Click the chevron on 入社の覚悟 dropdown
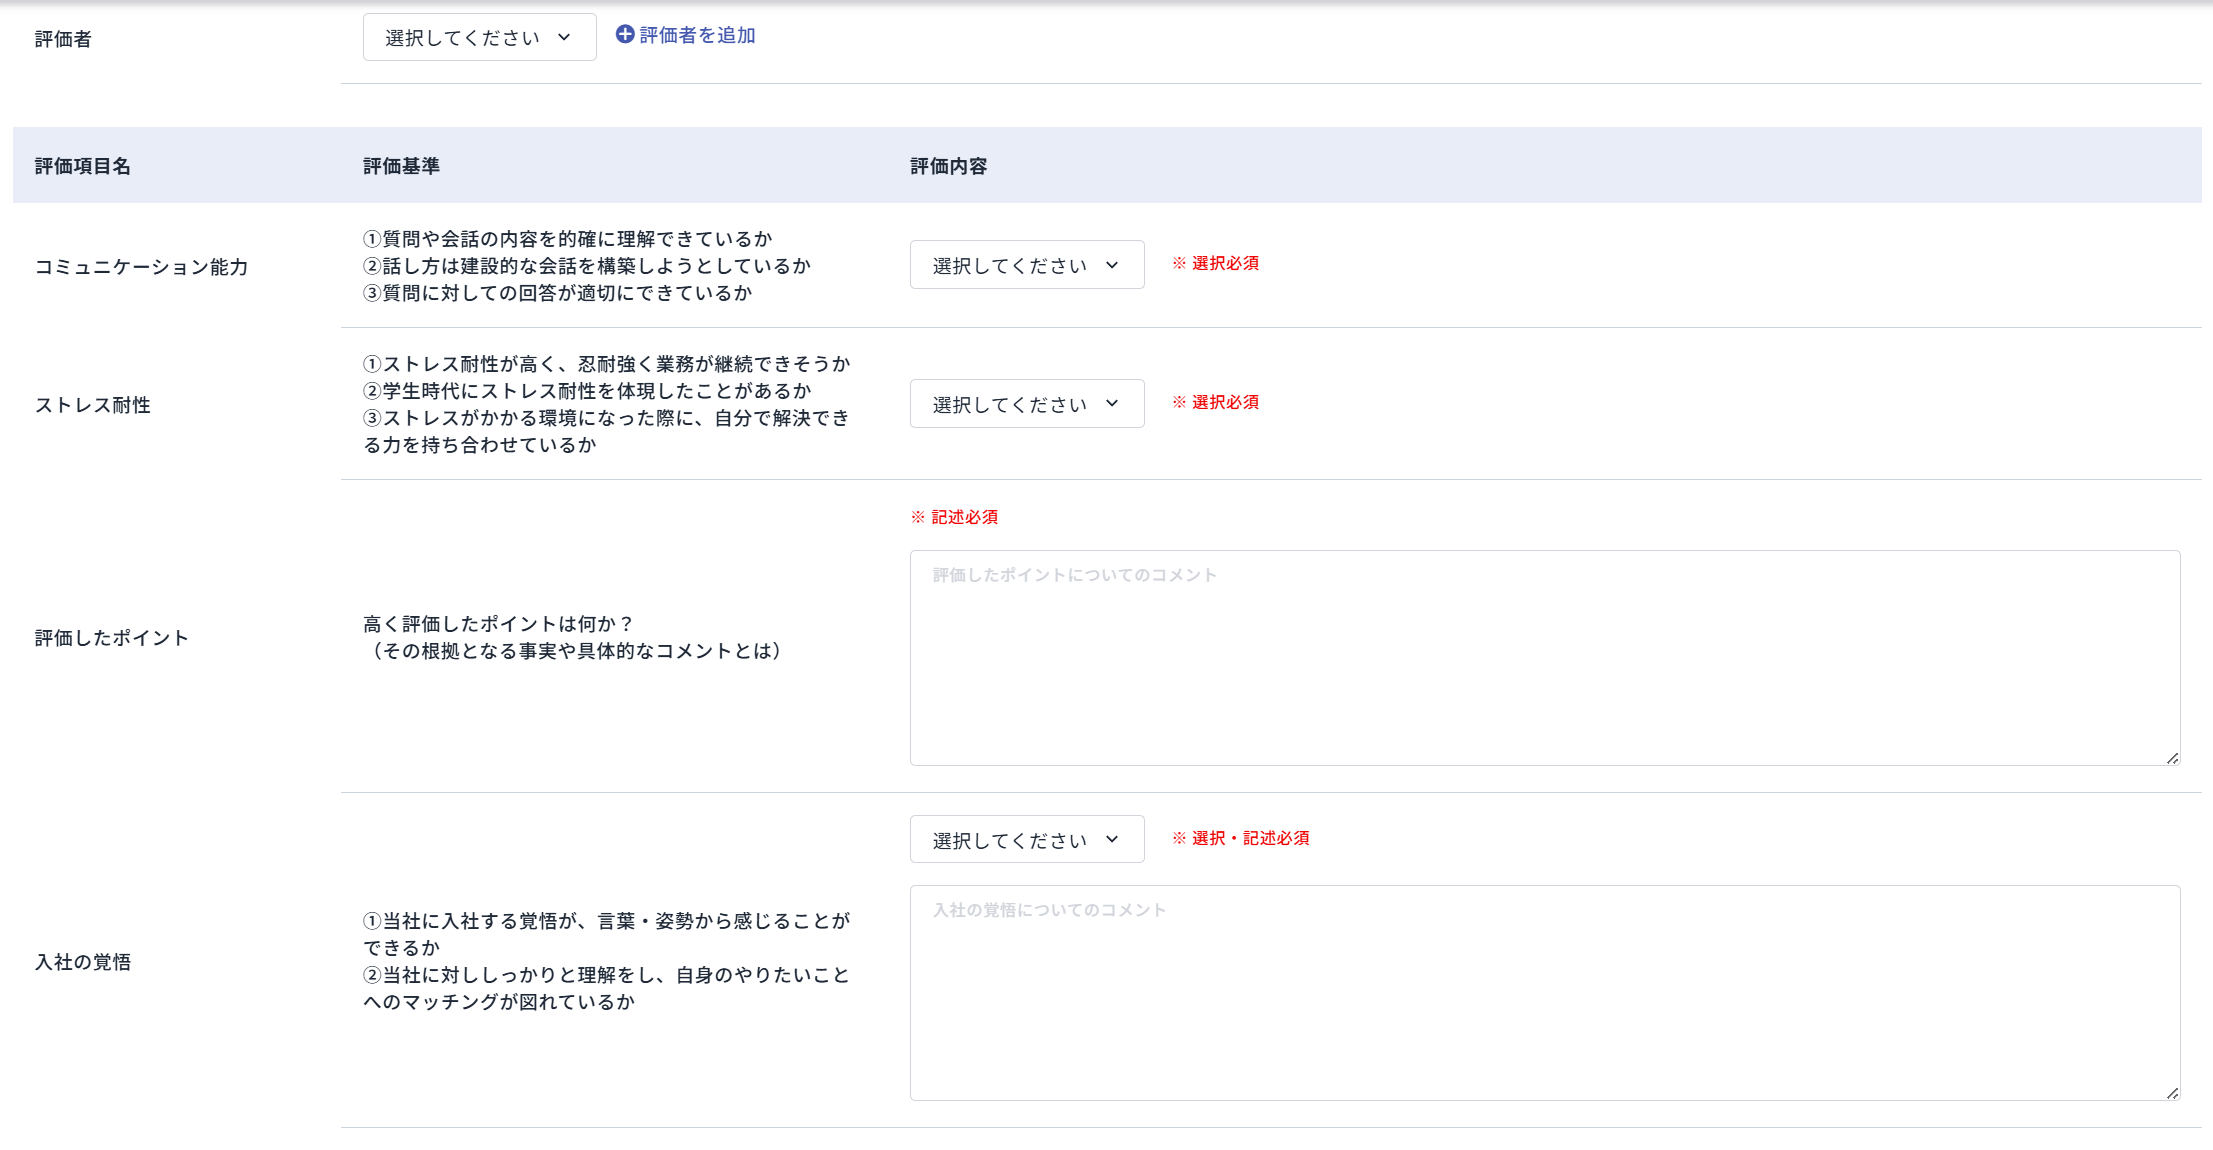The image size is (2213, 1150). tap(1112, 839)
